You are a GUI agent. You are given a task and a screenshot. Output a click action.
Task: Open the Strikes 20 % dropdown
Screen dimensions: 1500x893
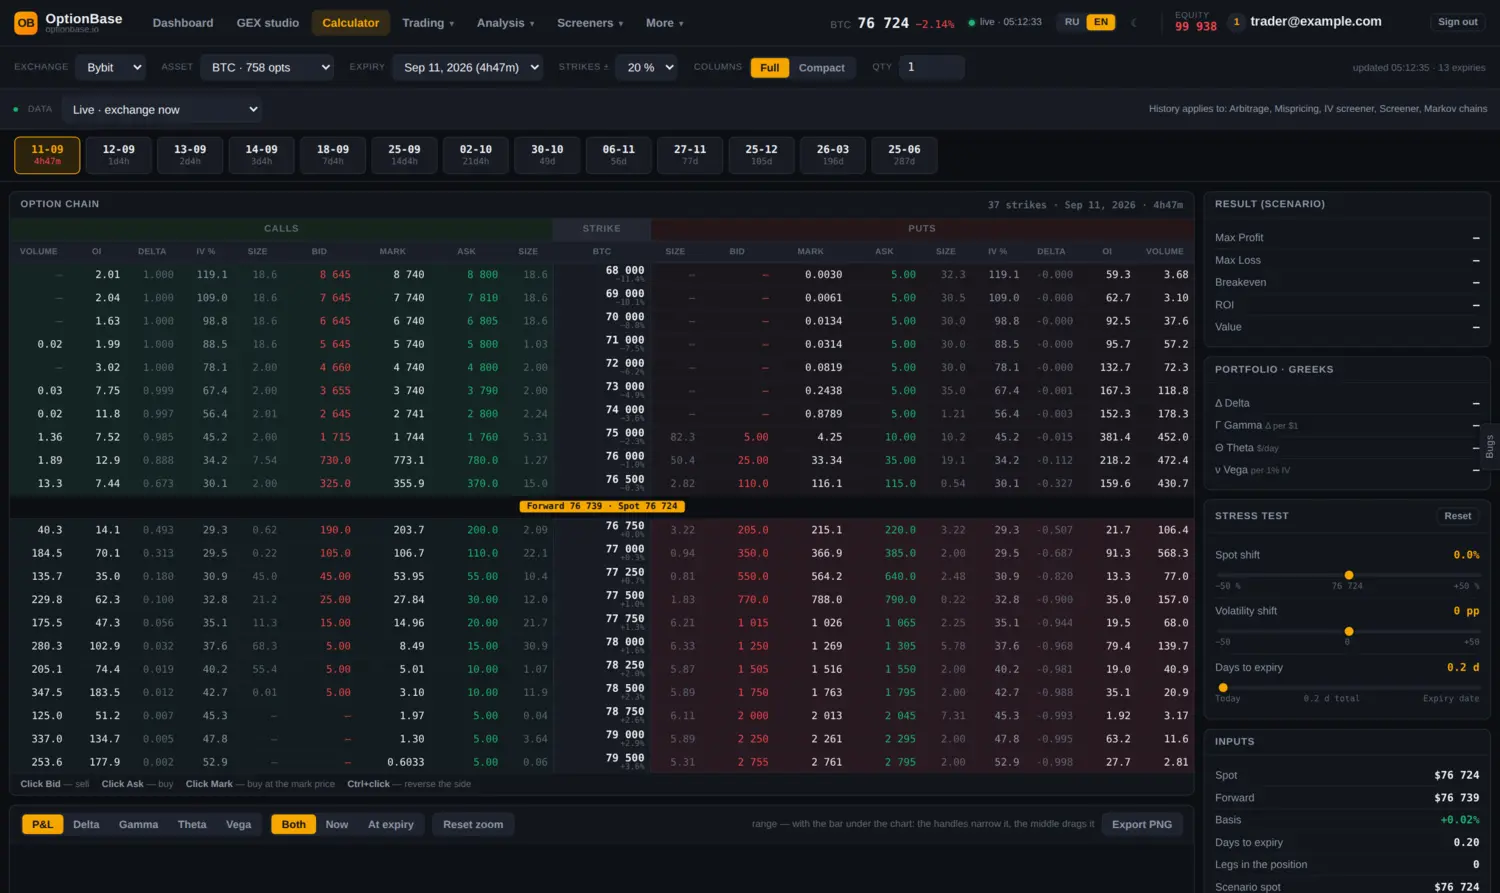[x=646, y=68]
